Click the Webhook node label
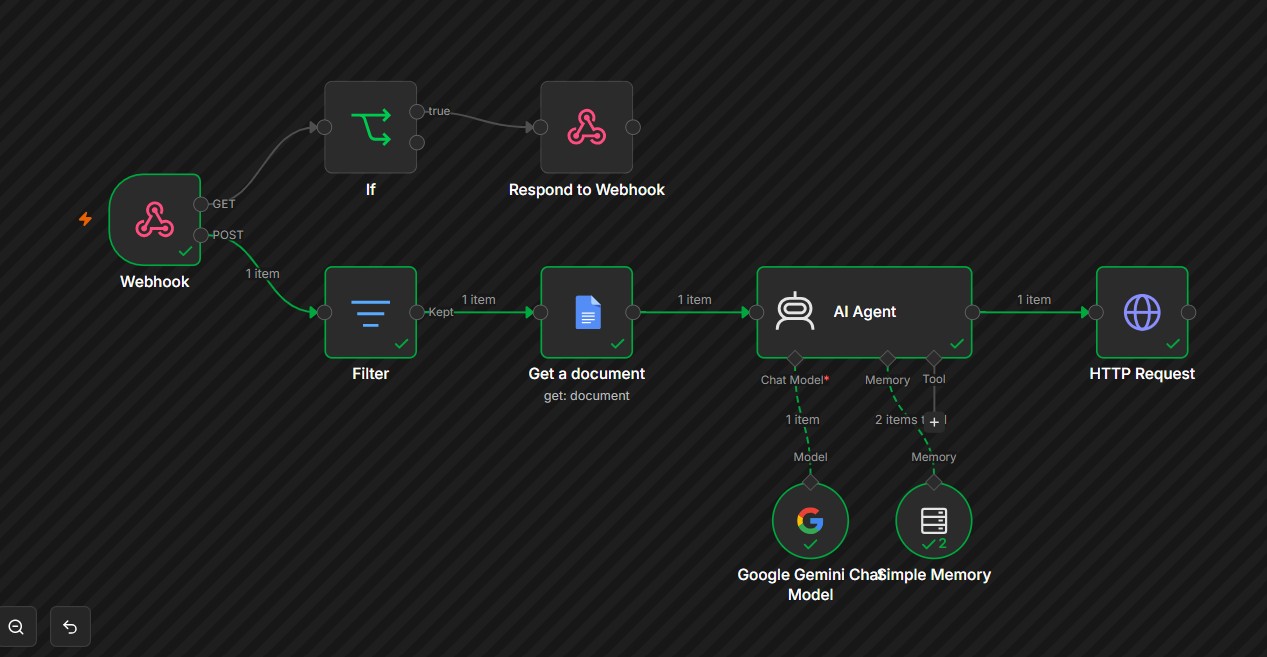 pyautogui.click(x=155, y=282)
